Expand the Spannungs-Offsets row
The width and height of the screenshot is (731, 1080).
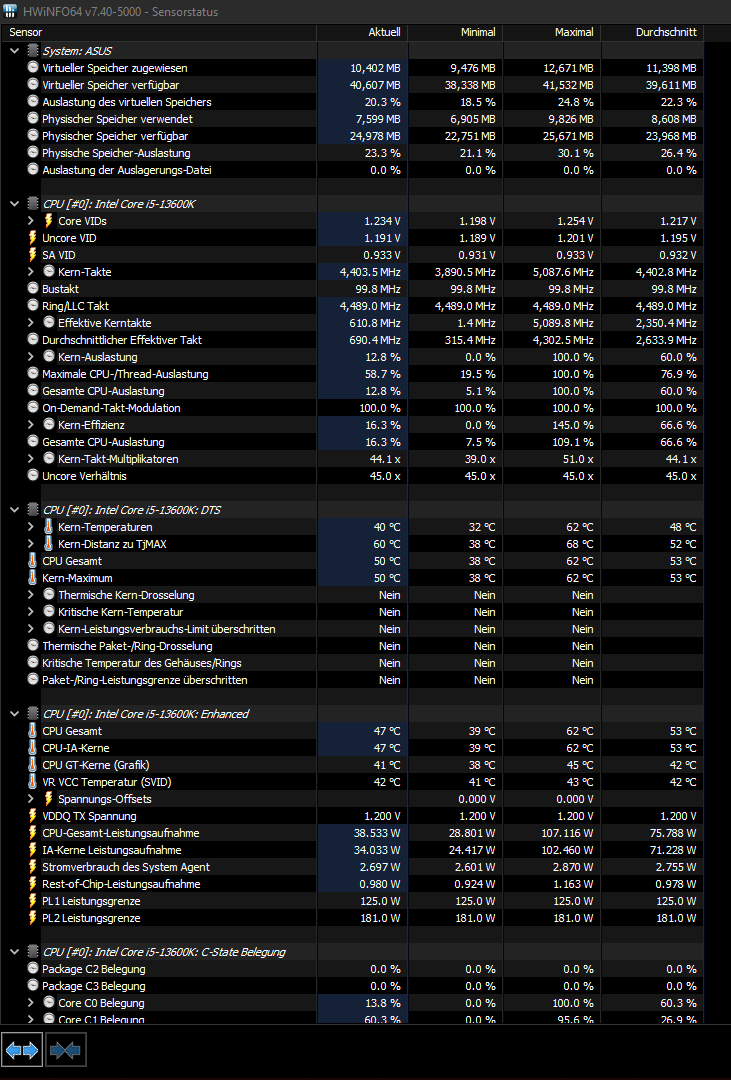[x=30, y=798]
